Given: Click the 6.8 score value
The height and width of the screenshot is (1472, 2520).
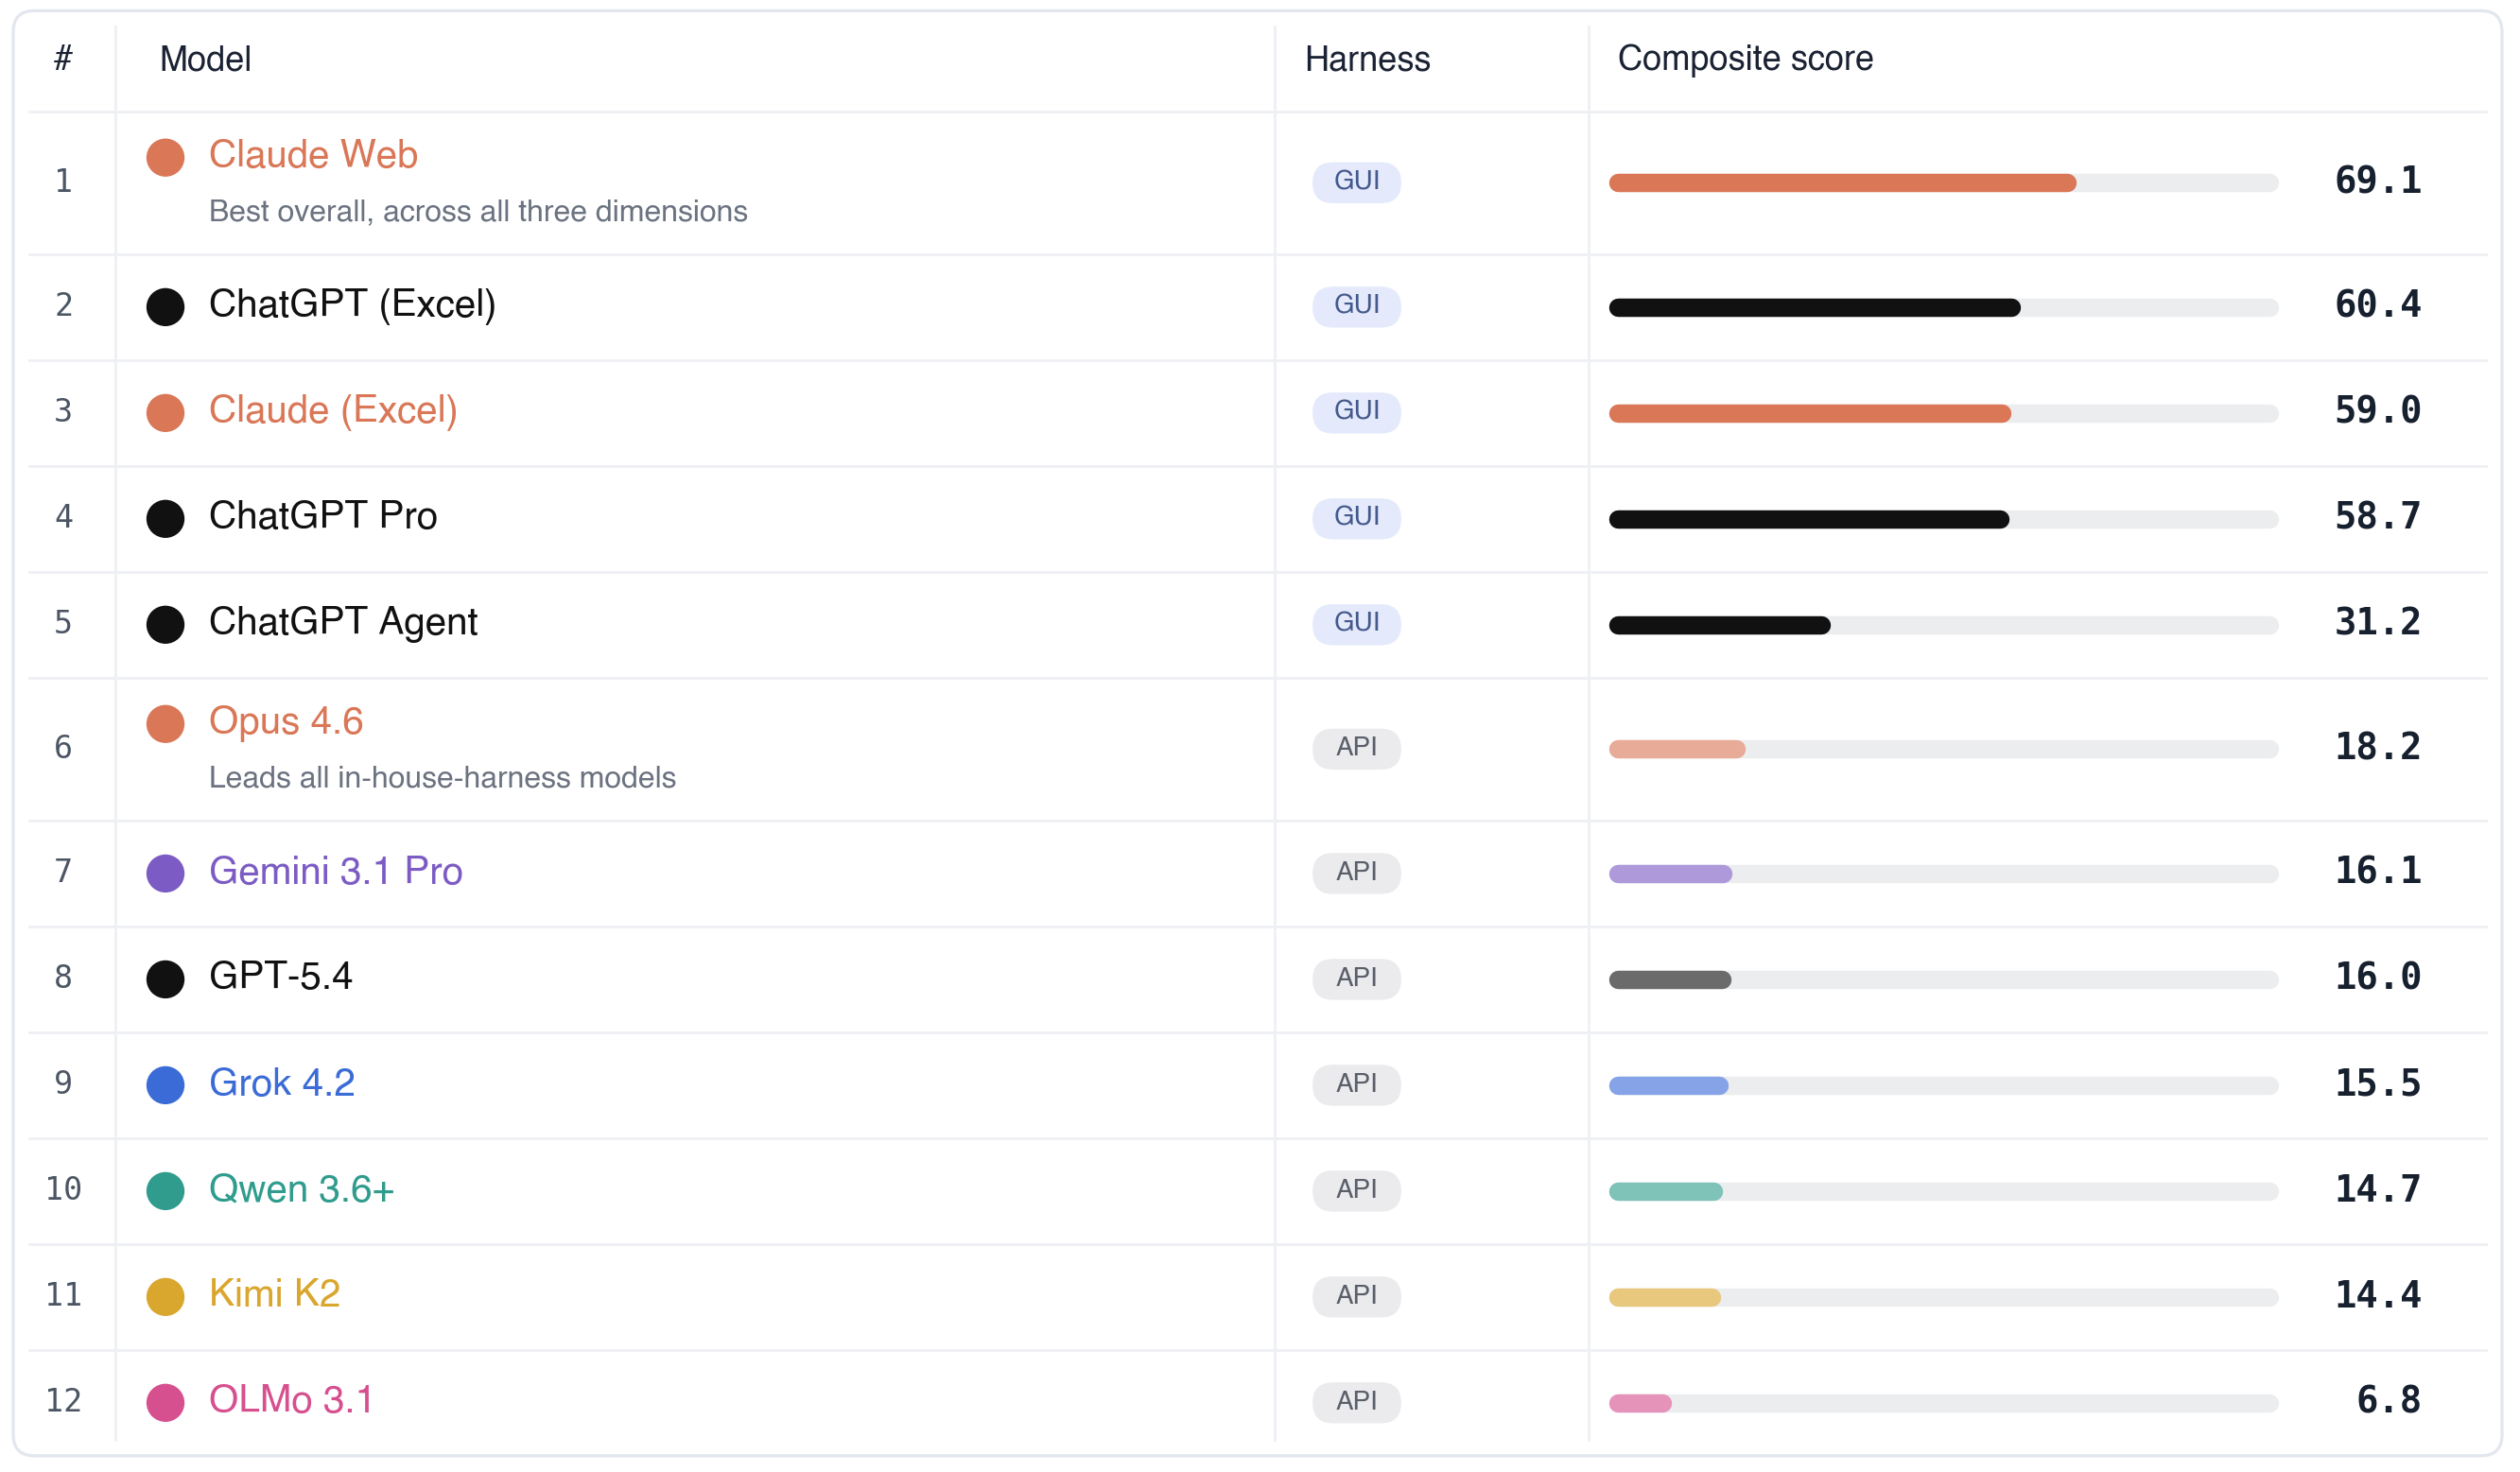Looking at the screenshot, I should pos(2388,1402).
